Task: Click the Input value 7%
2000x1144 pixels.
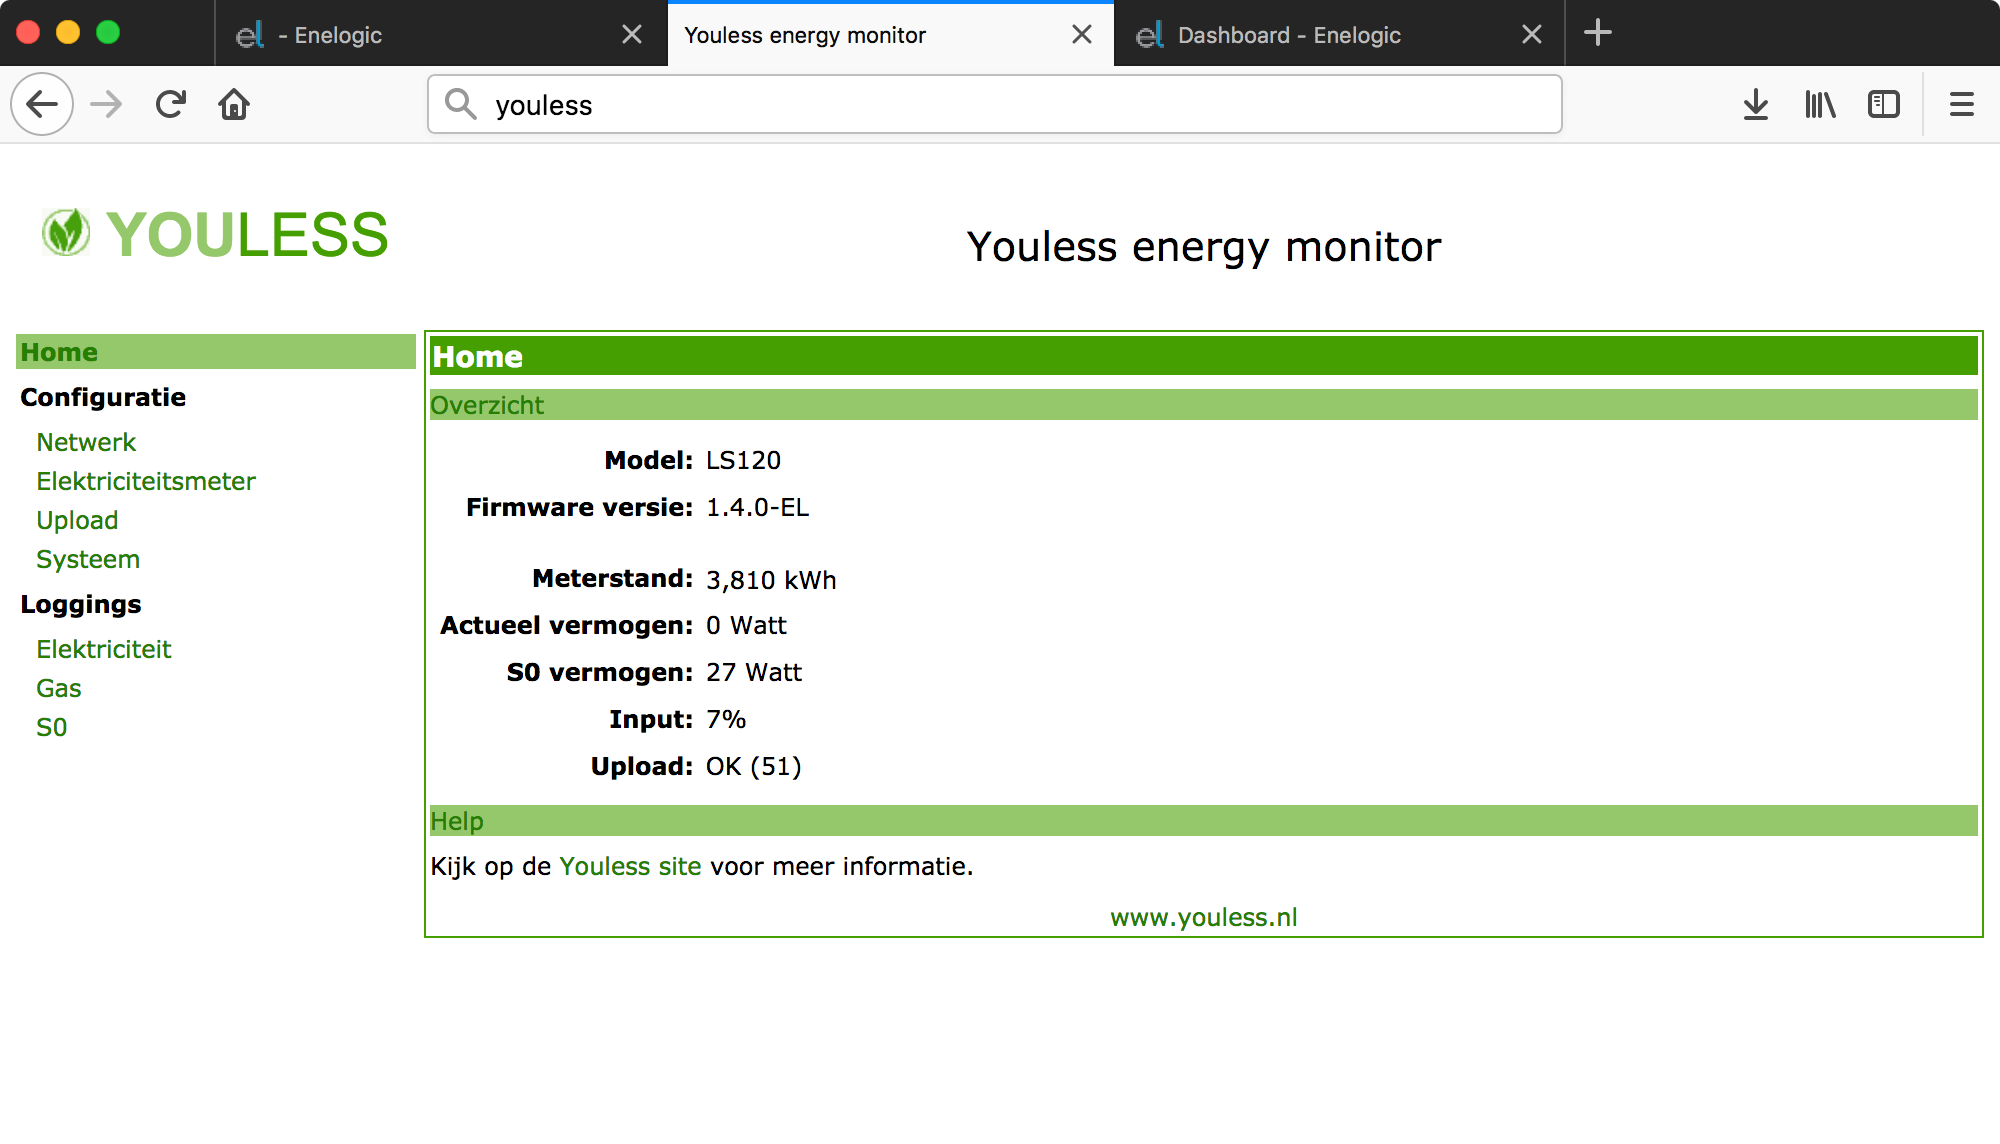Action: [726, 719]
